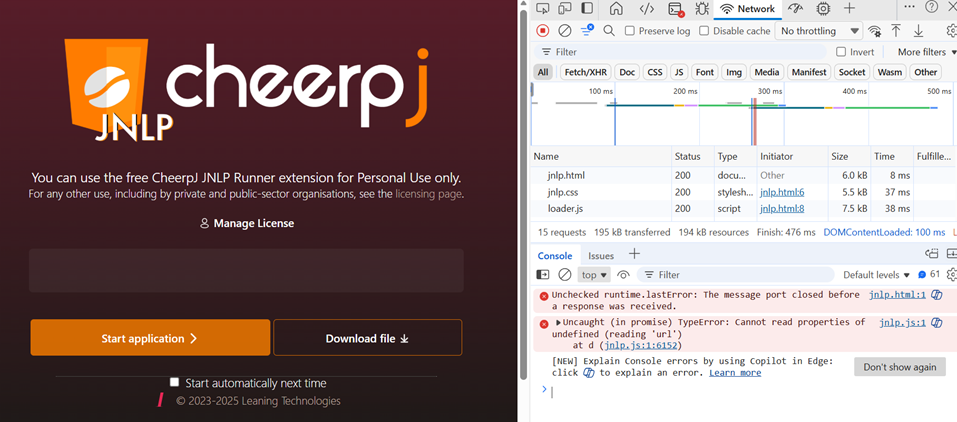Click Copilot icon beside jnlp.js:1 error
This screenshot has width=957, height=422.
[x=936, y=323]
